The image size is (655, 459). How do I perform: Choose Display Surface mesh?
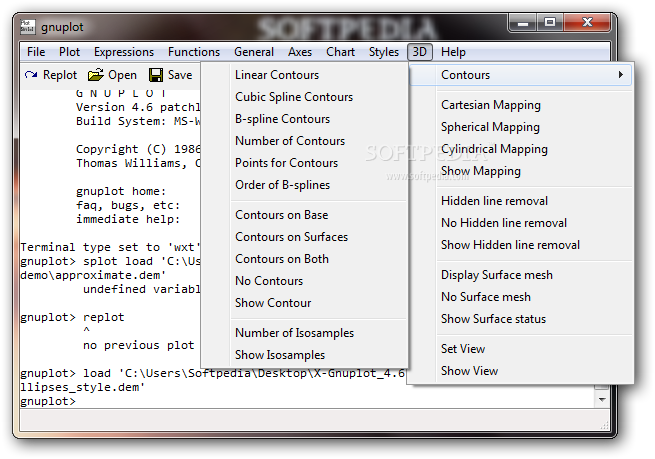click(520, 275)
